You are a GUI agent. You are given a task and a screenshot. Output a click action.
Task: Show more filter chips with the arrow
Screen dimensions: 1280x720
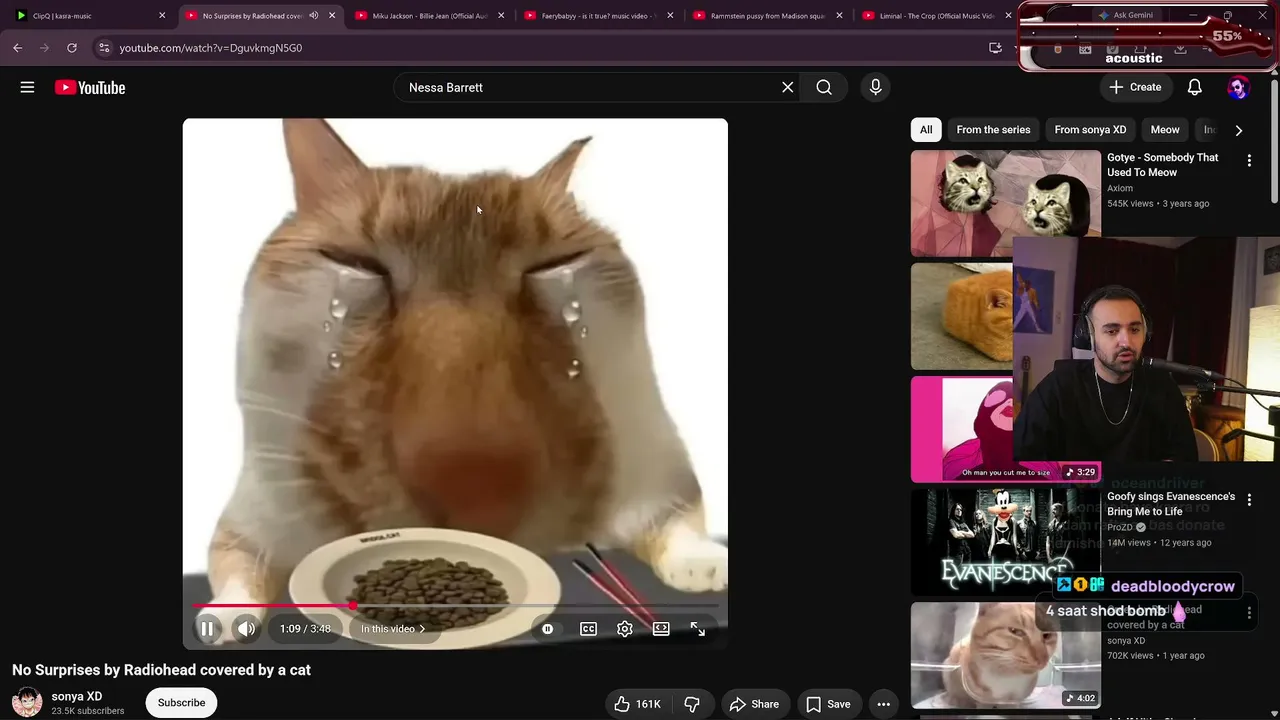coord(1239,130)
